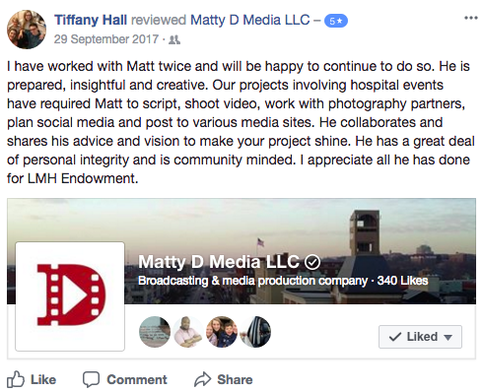Open Matty D Media red logo

click(x=70, y=296)
